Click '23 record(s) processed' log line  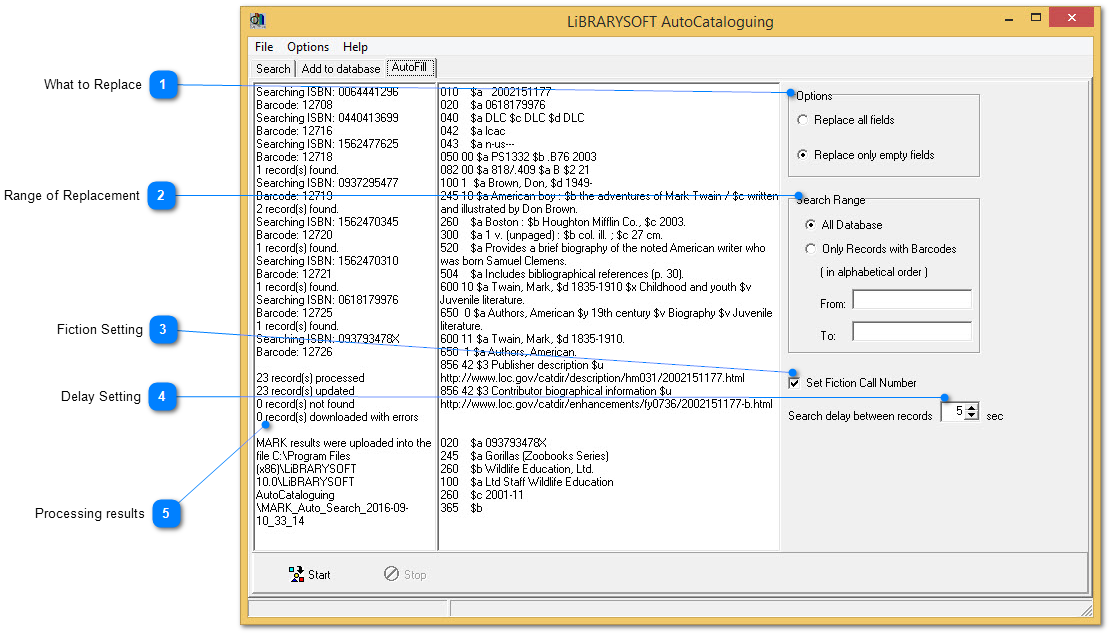point(310,378)
